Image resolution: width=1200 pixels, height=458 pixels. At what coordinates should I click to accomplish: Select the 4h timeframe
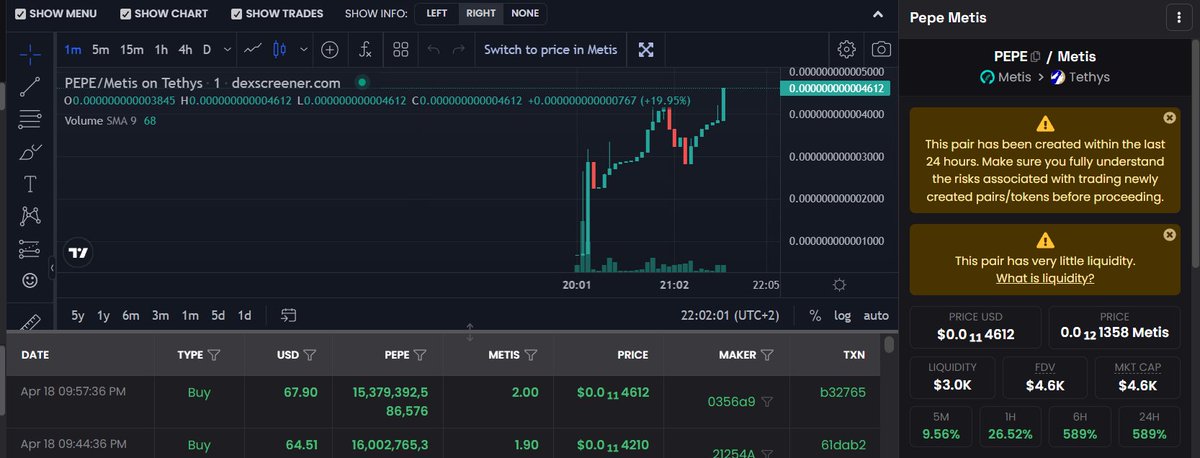[185, 49]
